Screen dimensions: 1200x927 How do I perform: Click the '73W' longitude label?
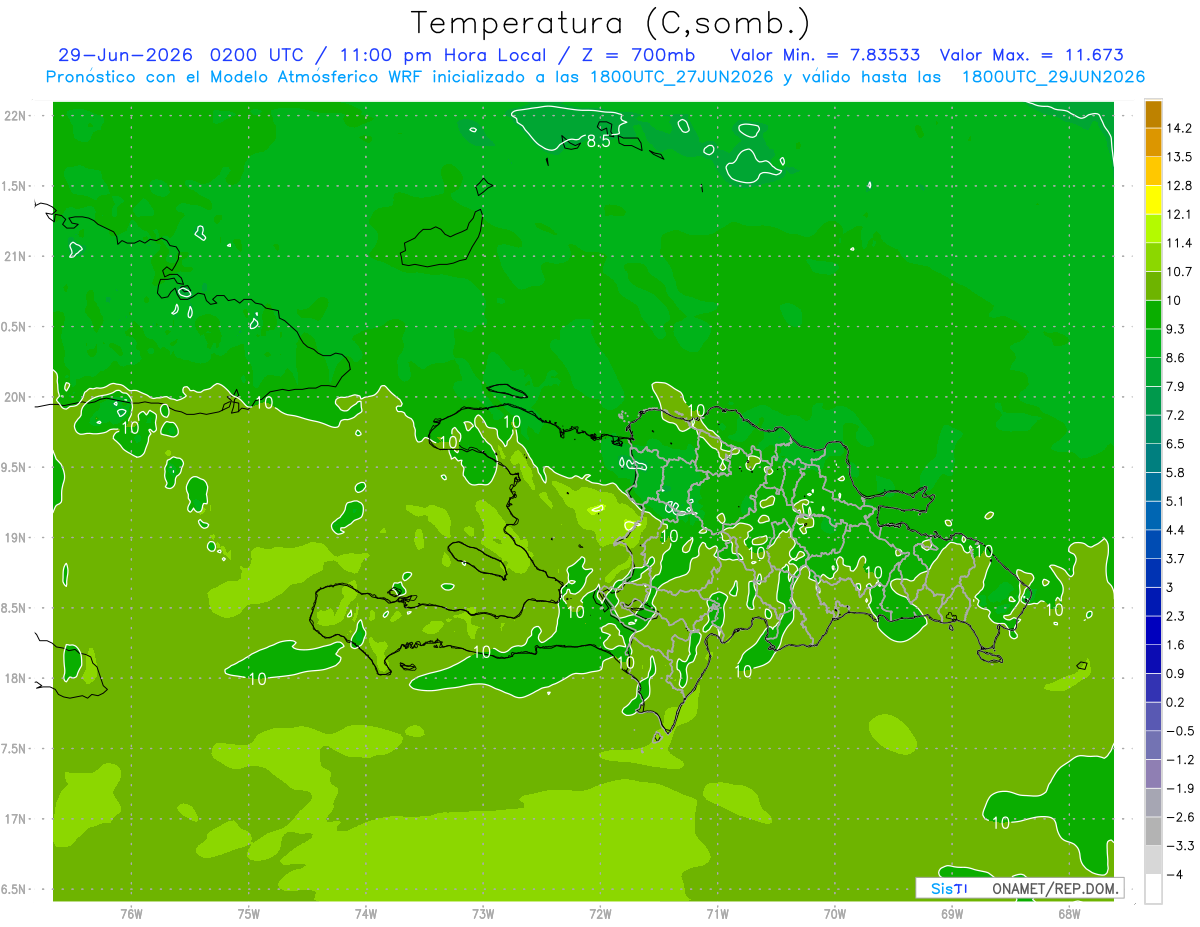483,914
